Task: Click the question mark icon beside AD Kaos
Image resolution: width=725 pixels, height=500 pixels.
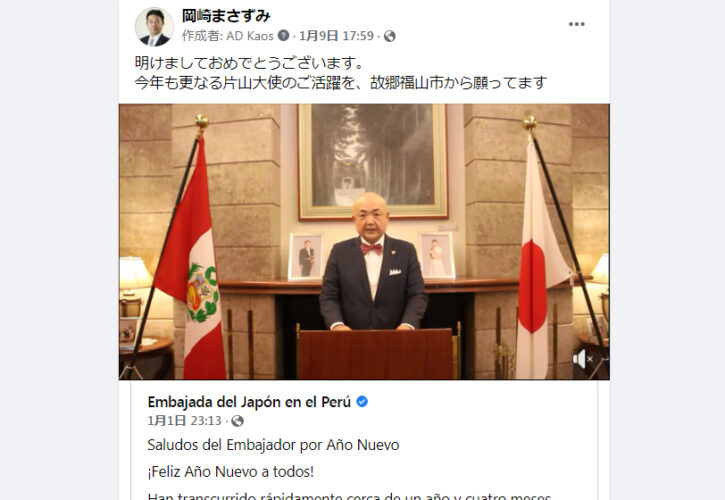Action: coord(283,36)
